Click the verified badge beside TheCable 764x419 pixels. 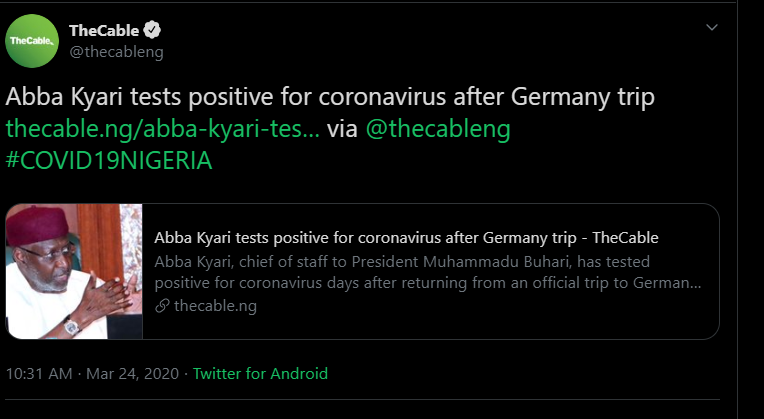click(152, 30)
